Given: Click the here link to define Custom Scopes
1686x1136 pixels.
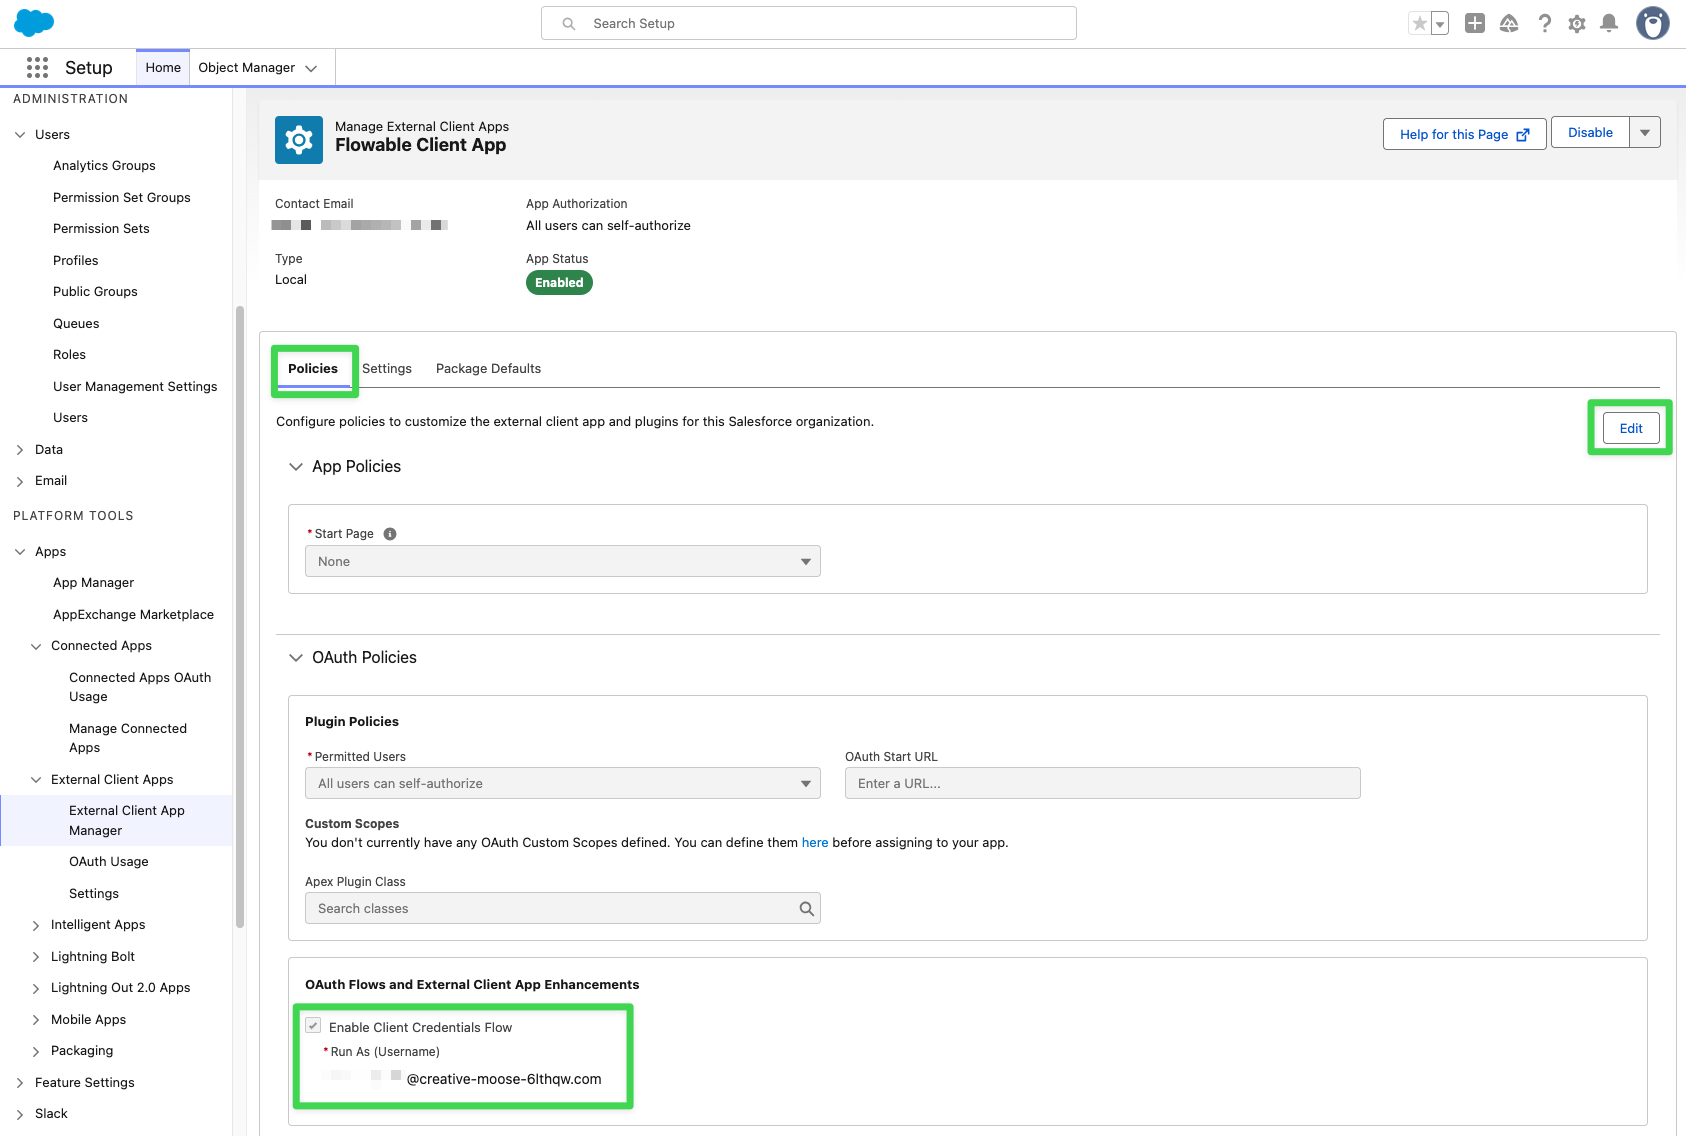Looking at the screenshot, I should tap(814, 842).
